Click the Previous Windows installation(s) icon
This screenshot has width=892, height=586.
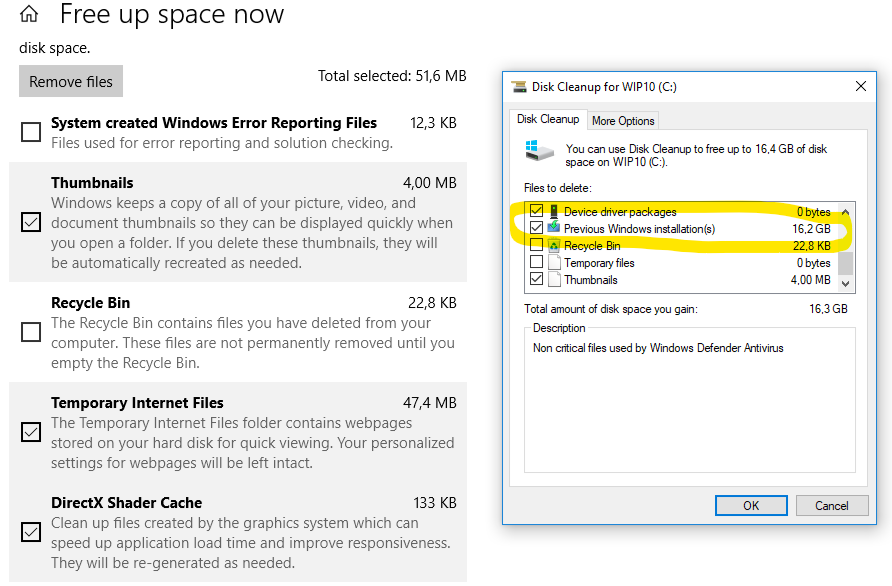[x=554, y=228]
